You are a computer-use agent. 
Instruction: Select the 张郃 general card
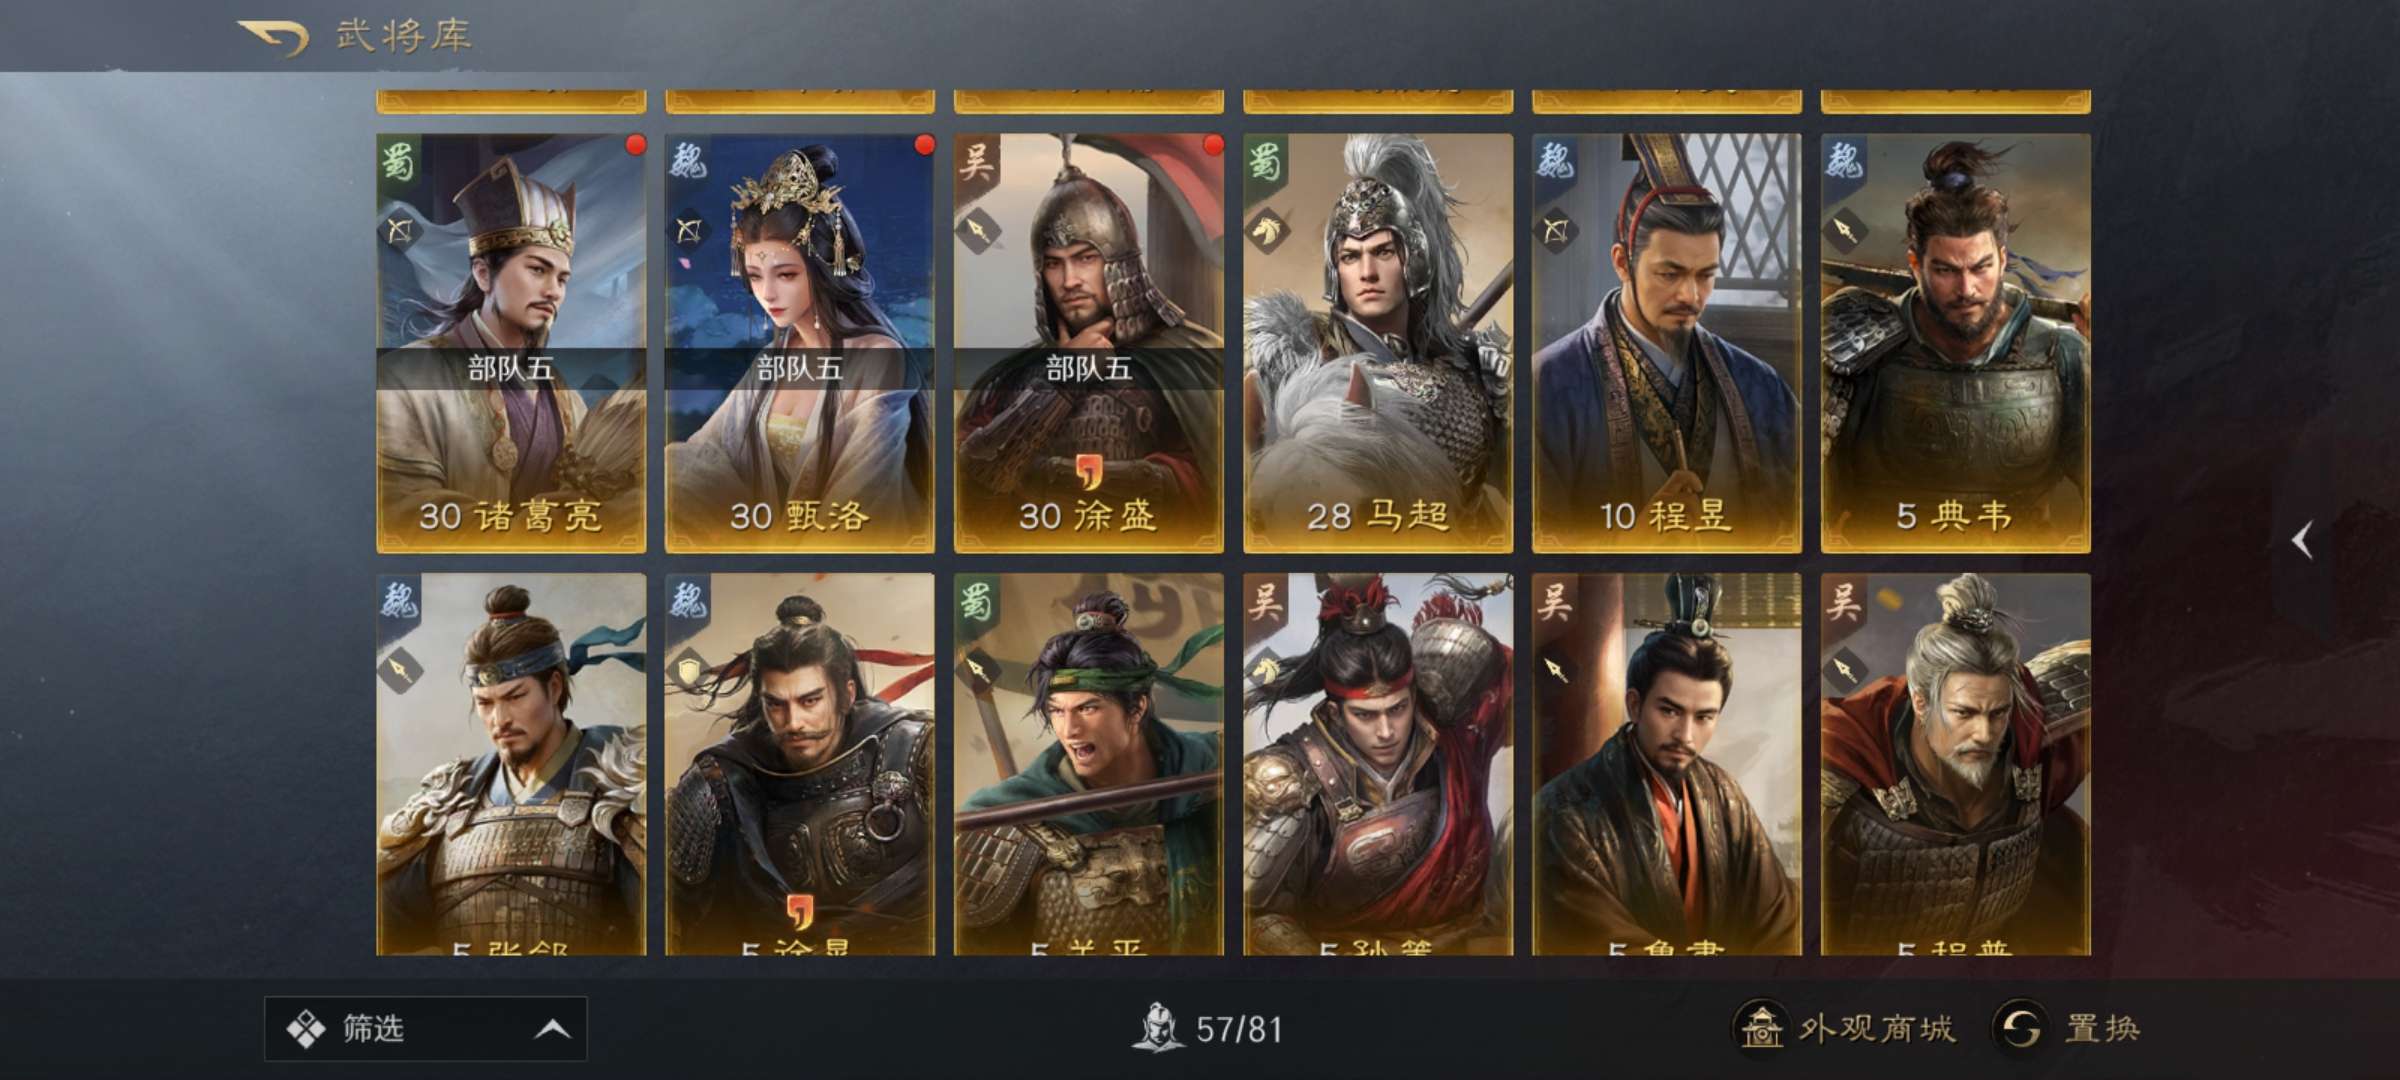coord(511,764)
